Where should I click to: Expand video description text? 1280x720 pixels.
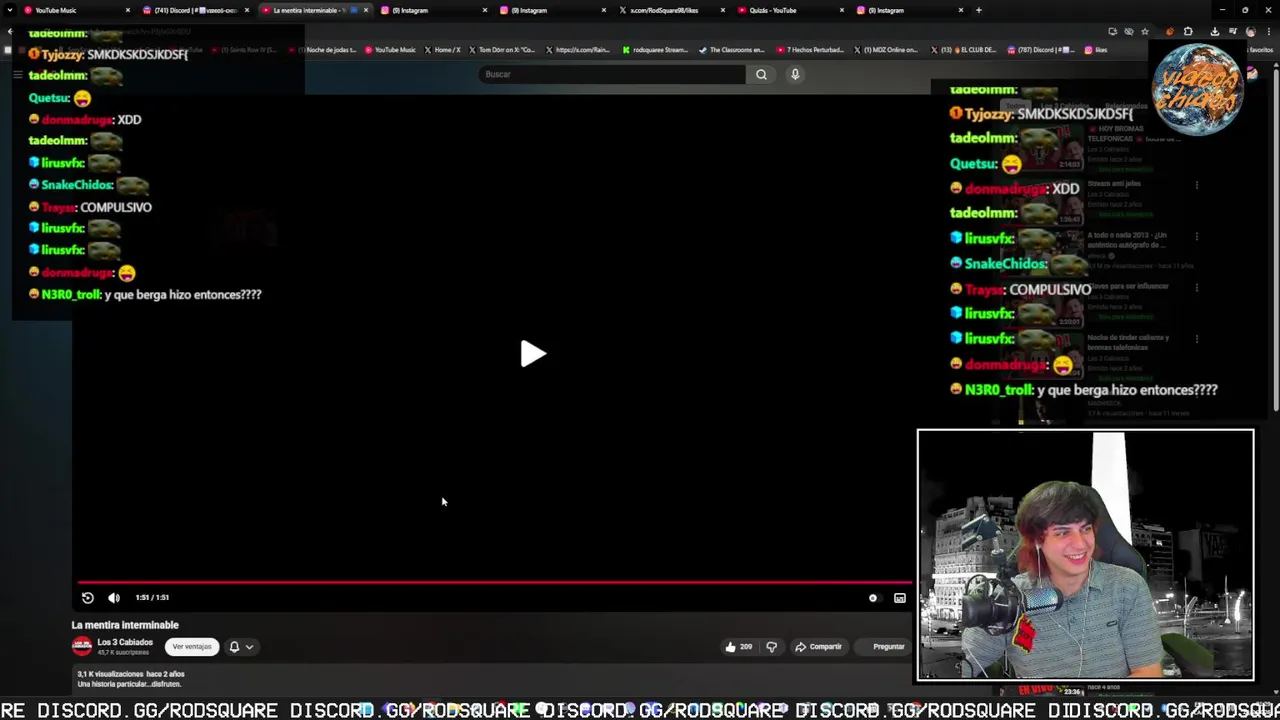(x=131, y=684)
